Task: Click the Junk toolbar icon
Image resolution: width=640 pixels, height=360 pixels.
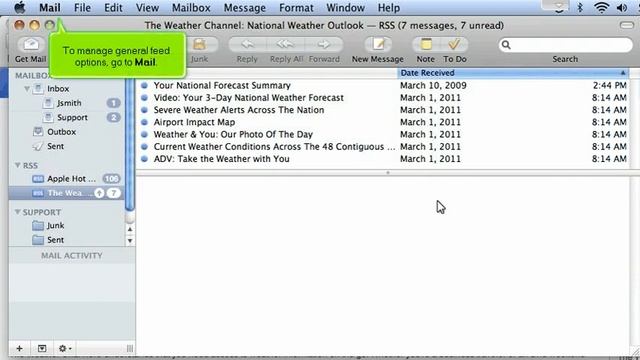Action: [199, 44]
